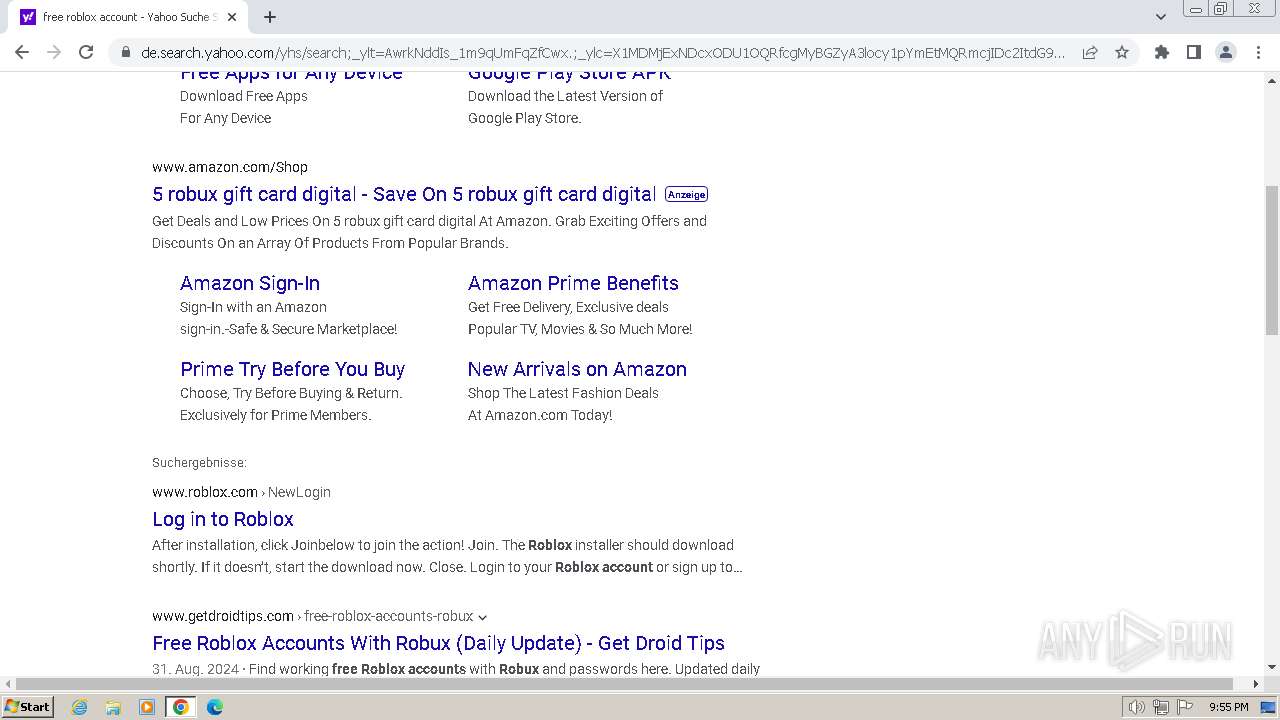Click horizontal scrollbar right arrow

pyautogui.click(x=1256, y=684)
